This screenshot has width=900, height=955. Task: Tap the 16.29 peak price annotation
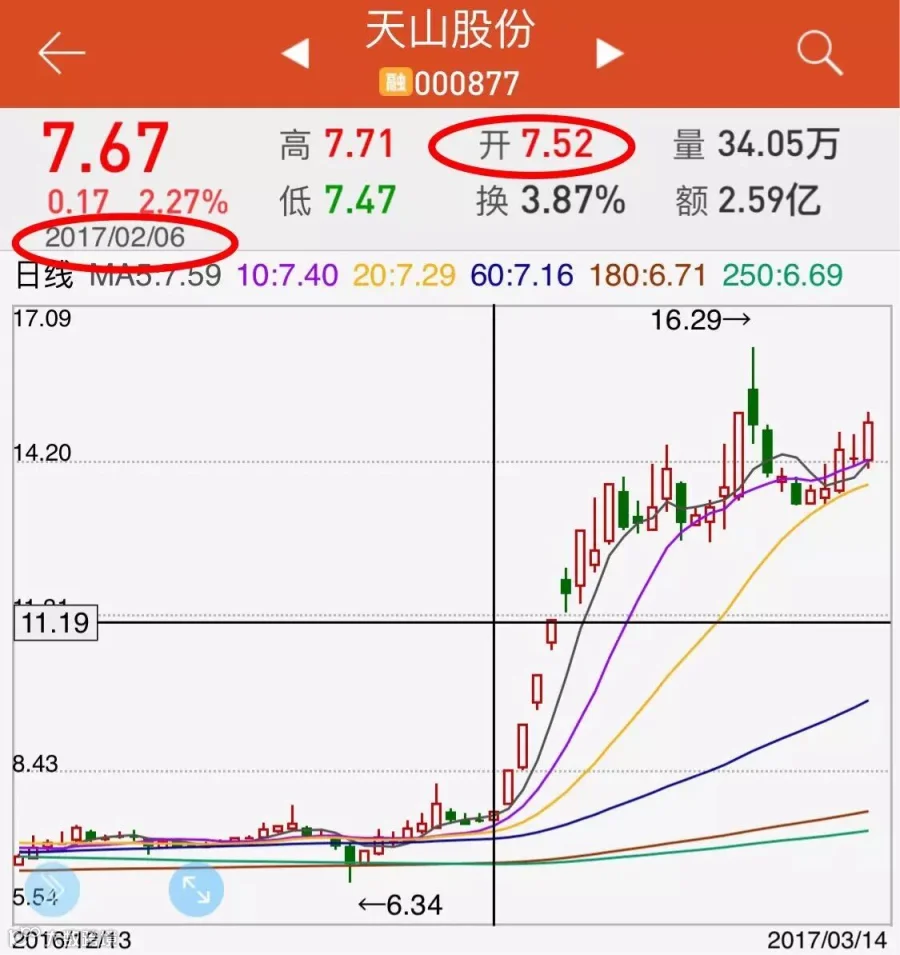(701, 320)
